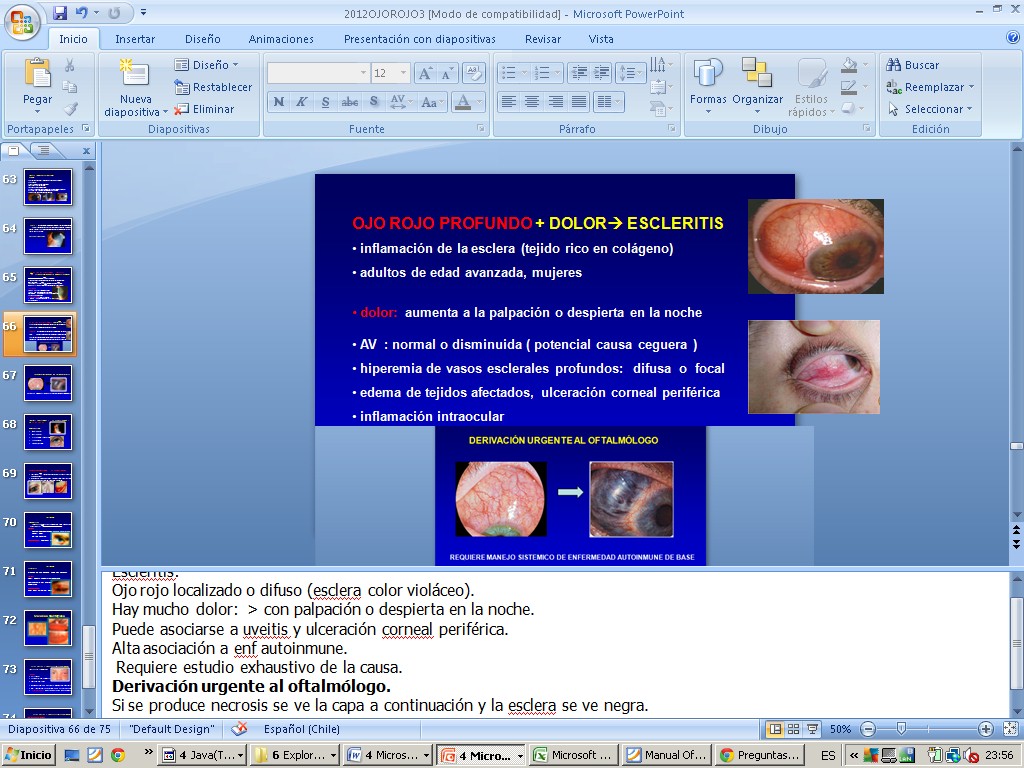Switch to the Animaciones tab

[281, 39]
